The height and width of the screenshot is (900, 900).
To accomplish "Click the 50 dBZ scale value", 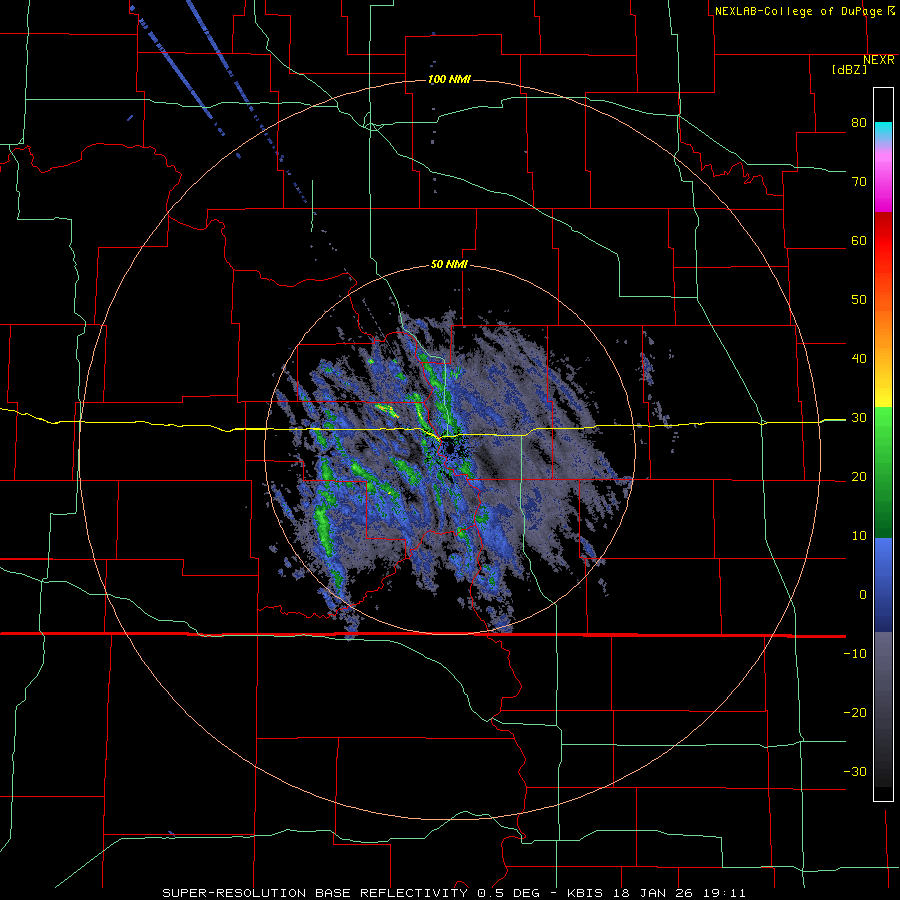I will pos(859,300).
